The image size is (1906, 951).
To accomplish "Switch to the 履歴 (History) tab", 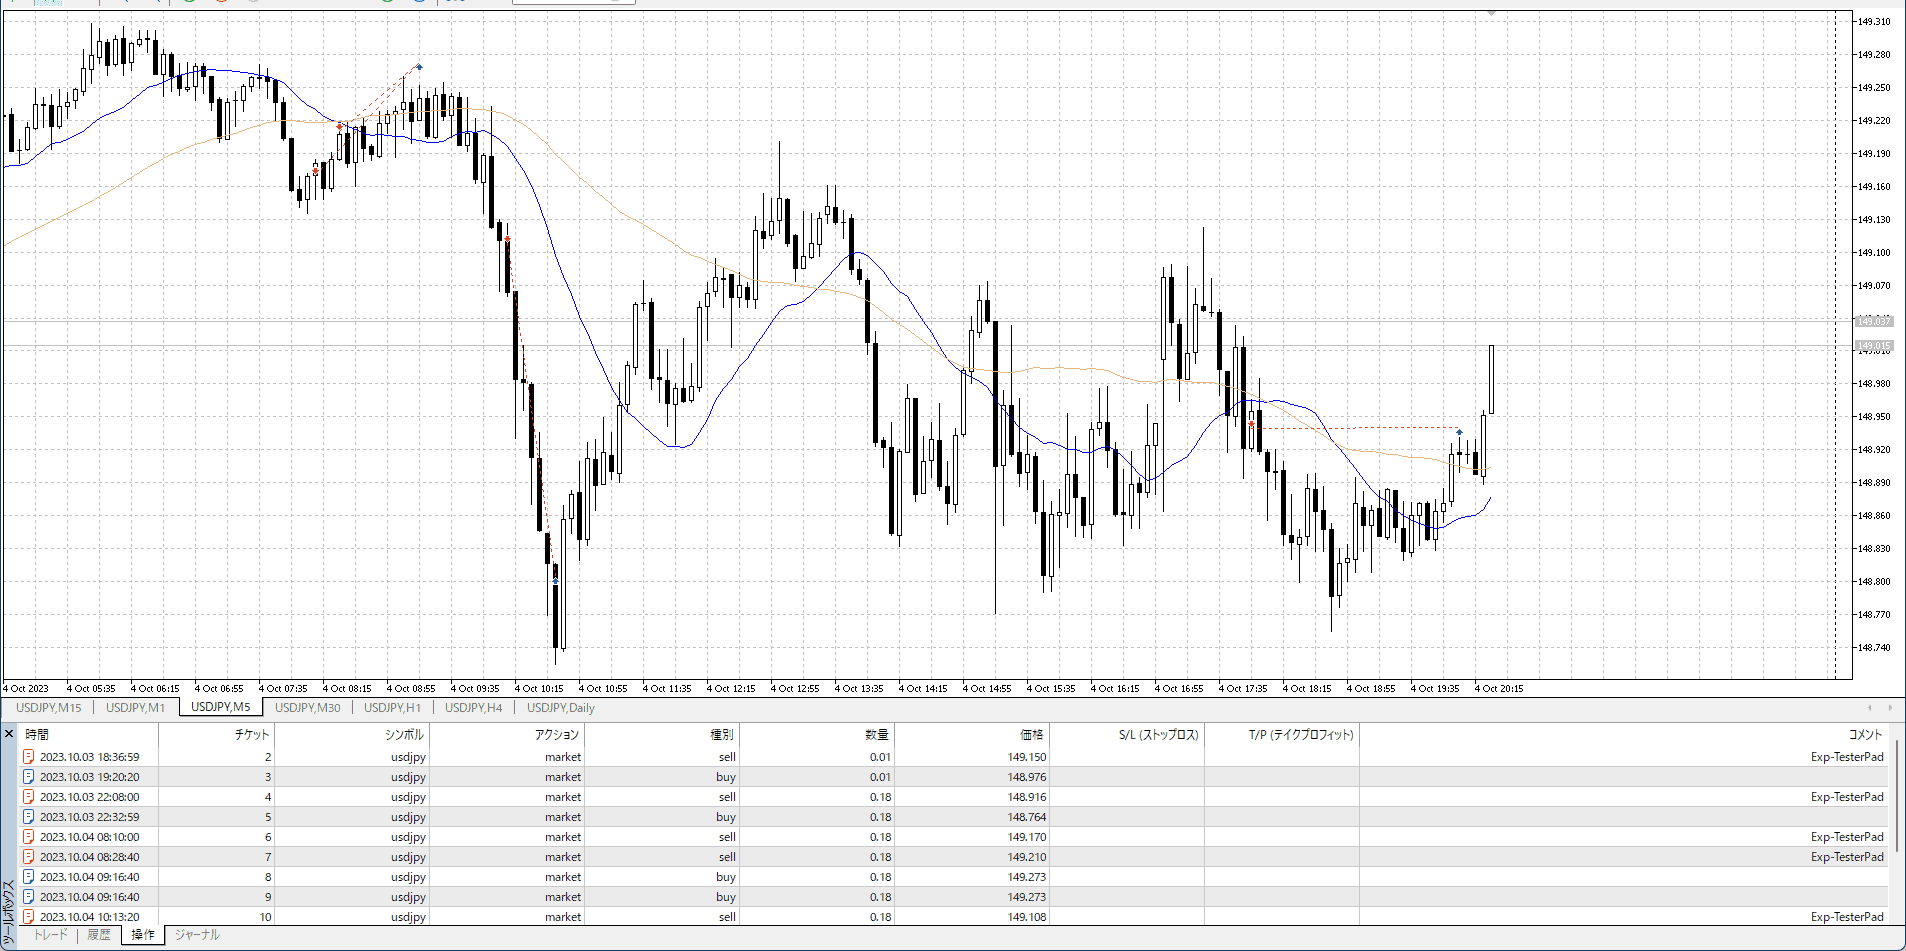I will [x=99, y=935].
